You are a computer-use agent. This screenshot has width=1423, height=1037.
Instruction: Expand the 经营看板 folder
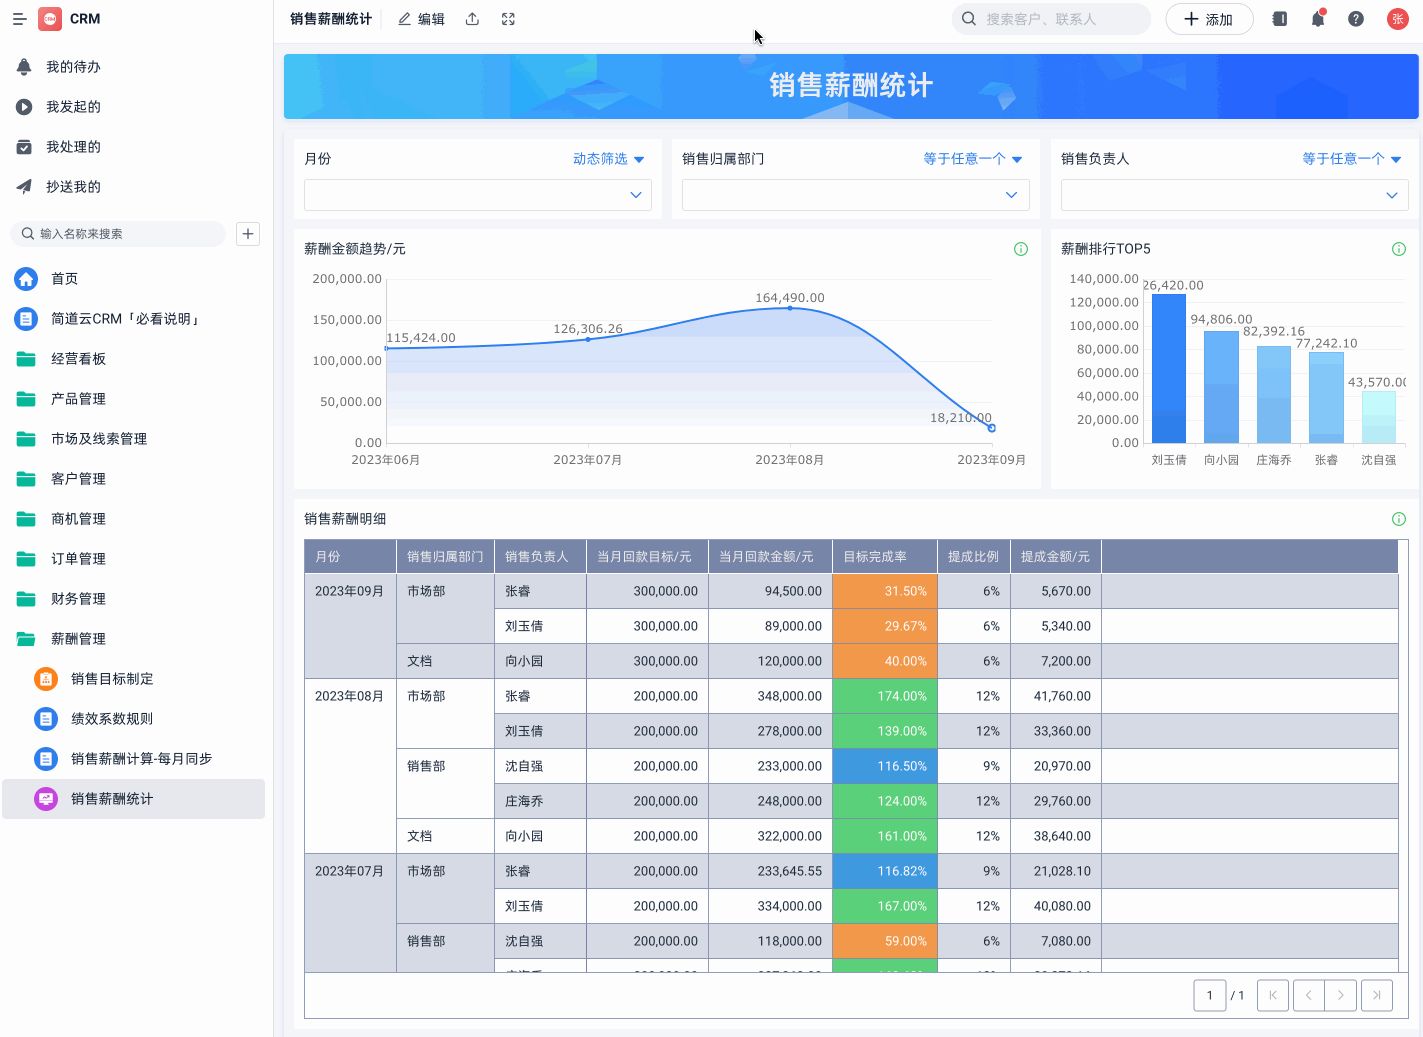78,359
